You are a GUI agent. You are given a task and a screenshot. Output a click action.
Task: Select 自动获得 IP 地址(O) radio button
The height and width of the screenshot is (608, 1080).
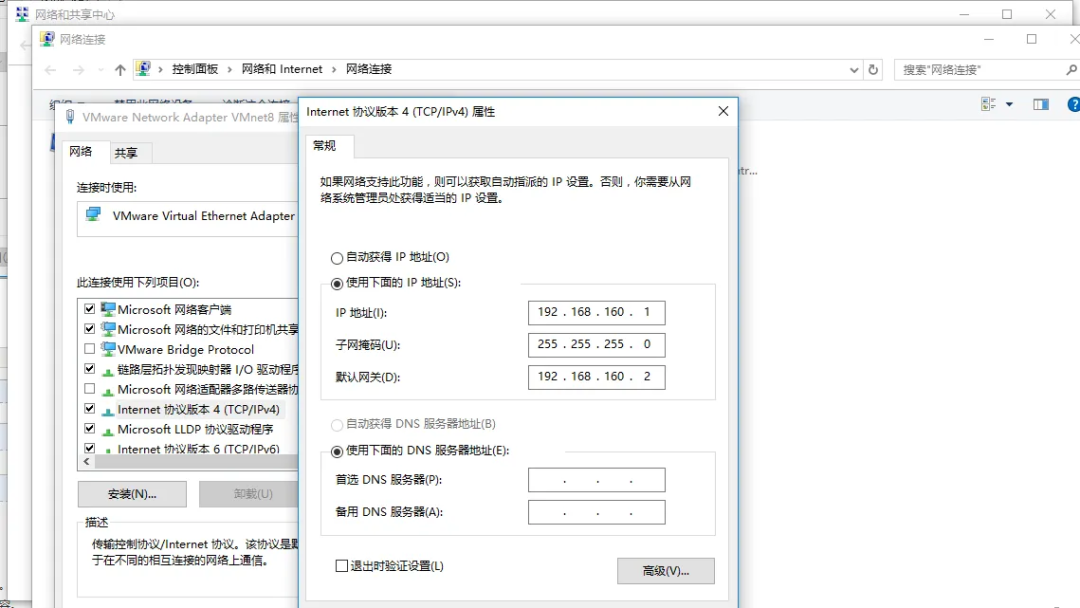coord(337,258)
